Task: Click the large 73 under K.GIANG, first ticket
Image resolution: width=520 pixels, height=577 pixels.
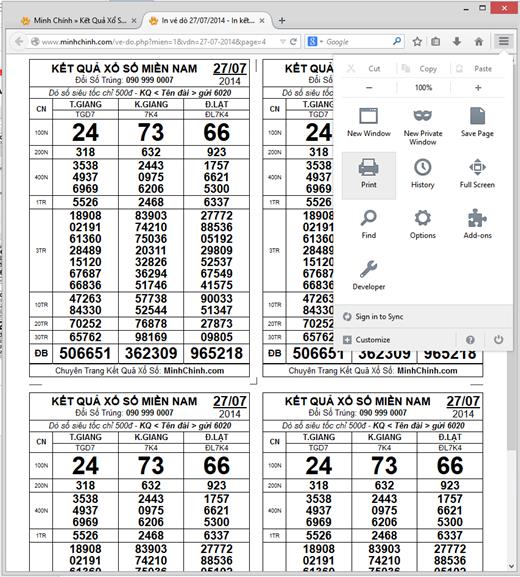Action: click(151, 132)
